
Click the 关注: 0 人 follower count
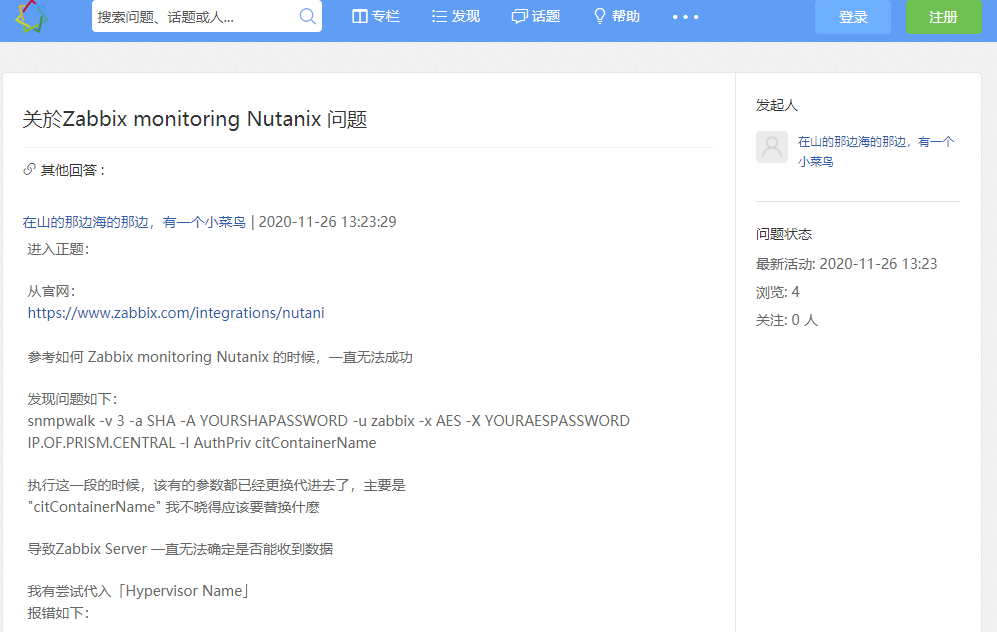click(787, 320)
